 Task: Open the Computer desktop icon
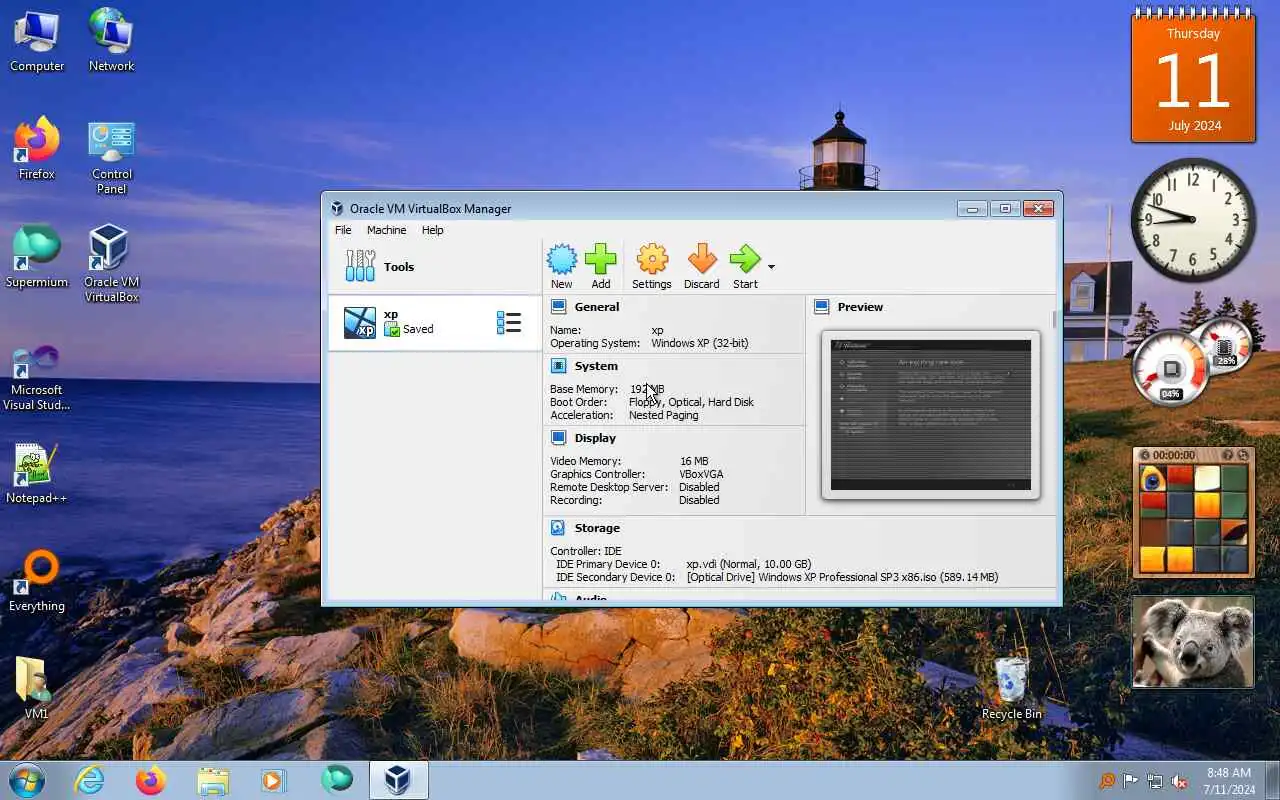[x=37, y=41]
